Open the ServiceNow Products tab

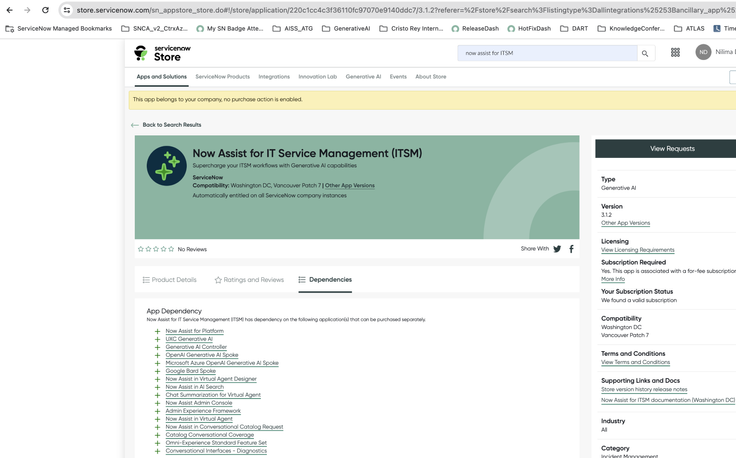tap(222, 76)
